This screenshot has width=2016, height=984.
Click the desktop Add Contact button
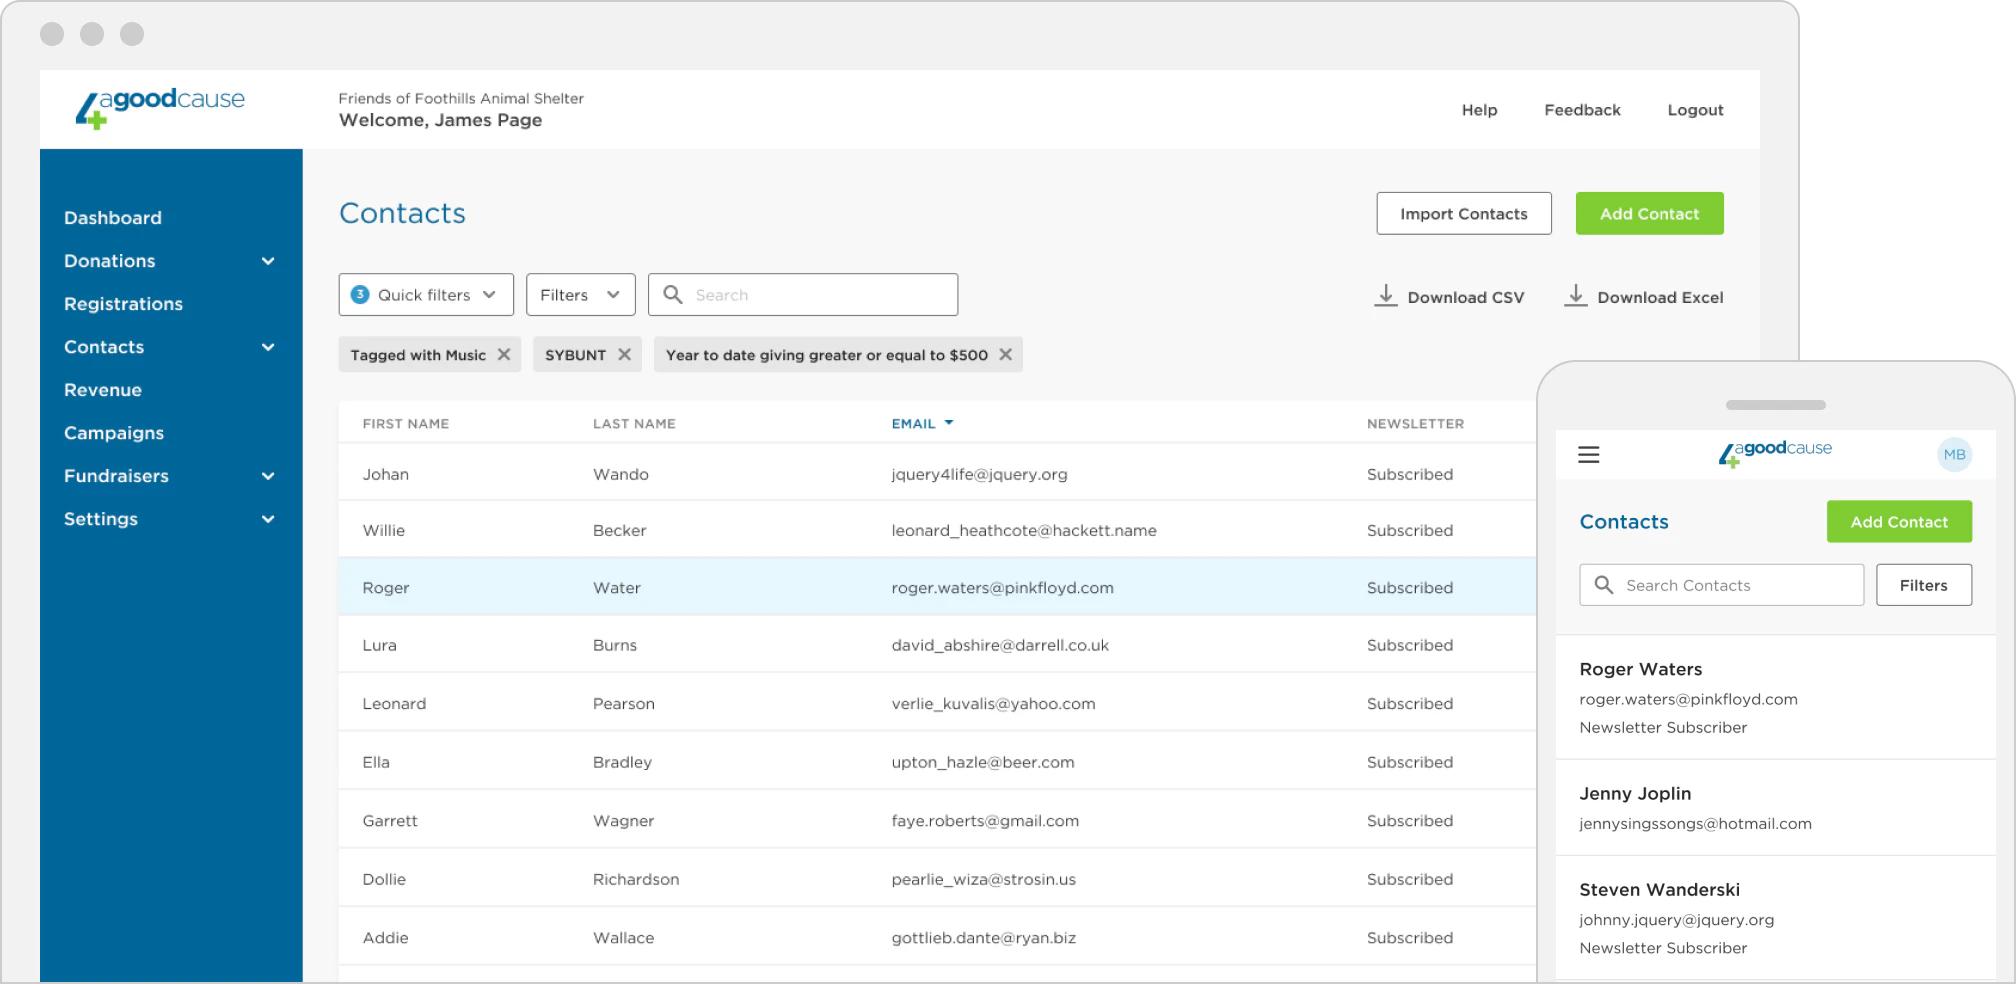pos(1649,214)
